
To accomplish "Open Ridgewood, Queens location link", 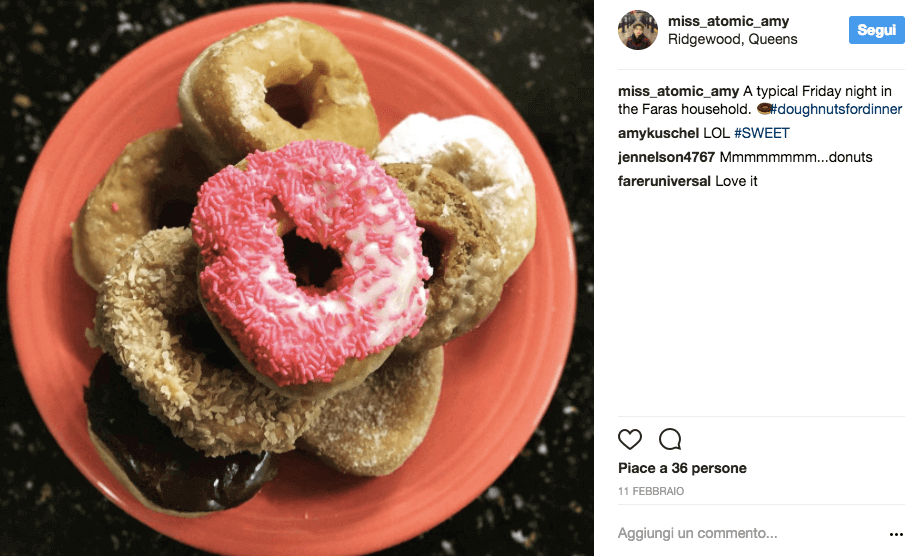I will [x=732, y=39].
